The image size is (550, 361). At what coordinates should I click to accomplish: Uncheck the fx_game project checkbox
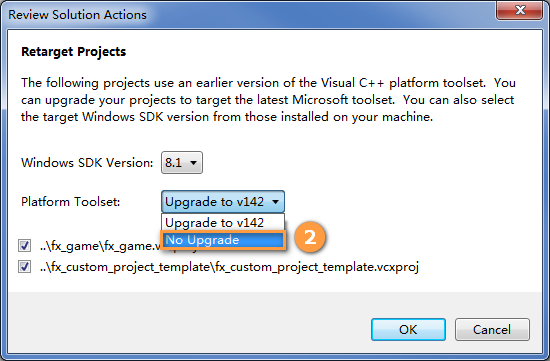24,246
